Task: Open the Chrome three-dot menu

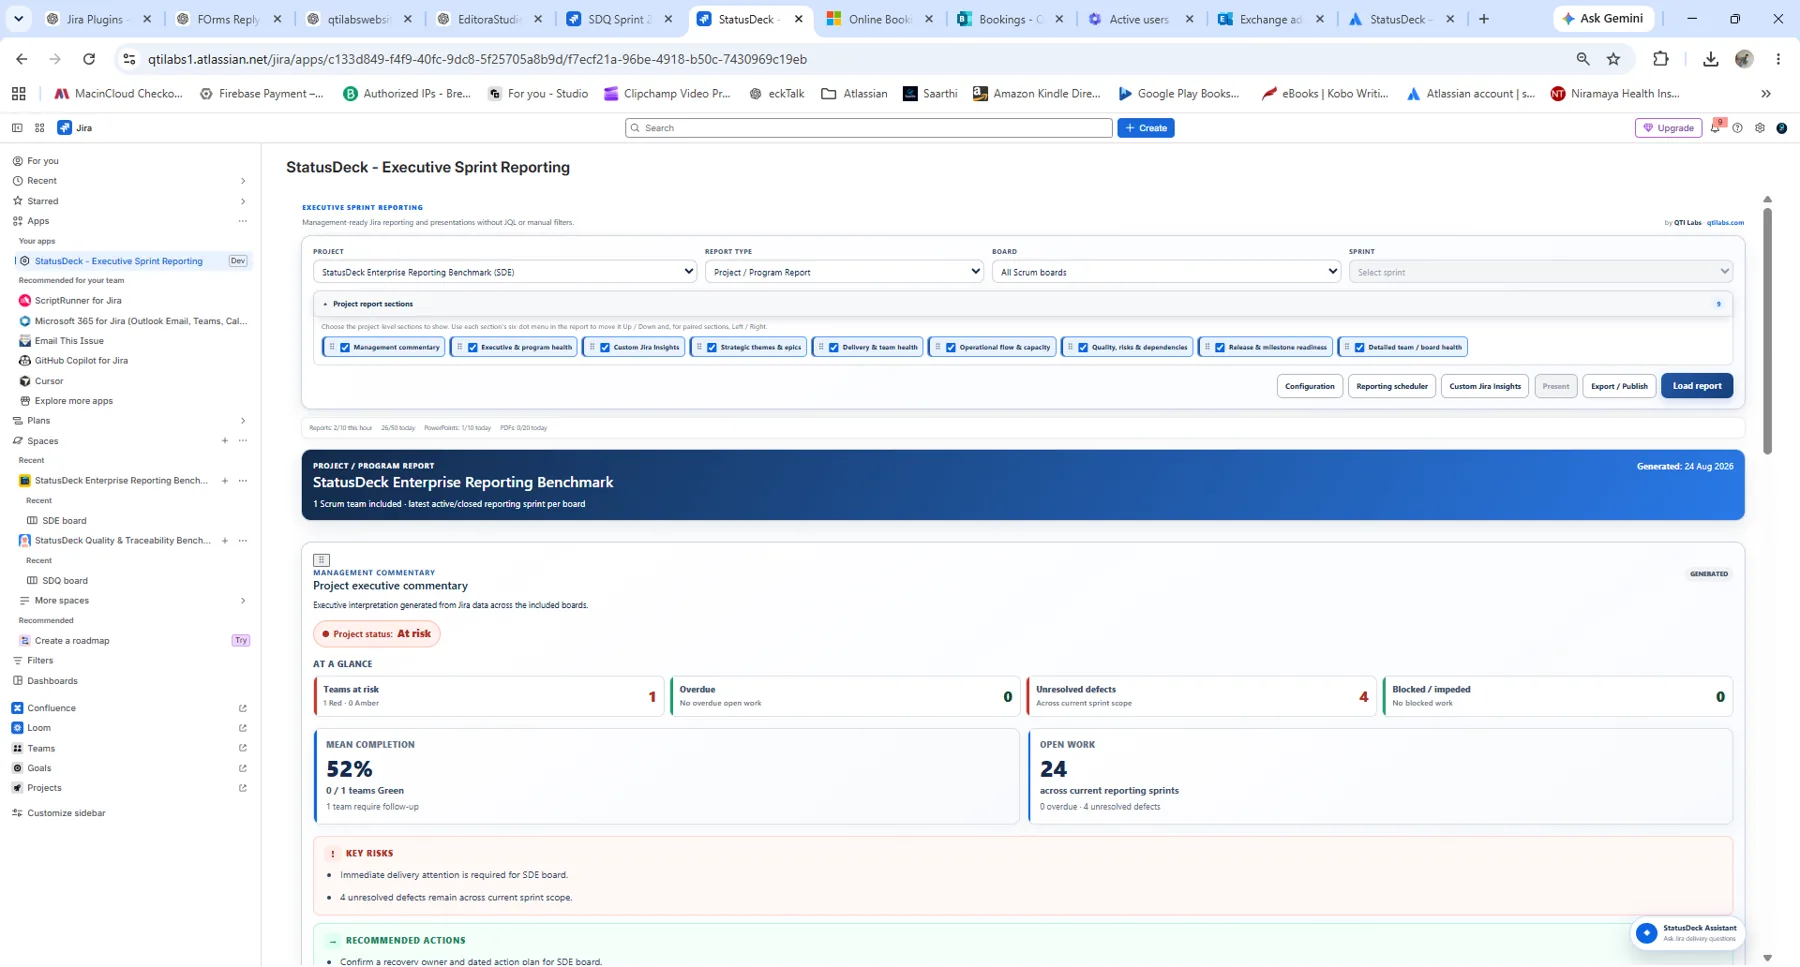Action: pos(1778,59)
